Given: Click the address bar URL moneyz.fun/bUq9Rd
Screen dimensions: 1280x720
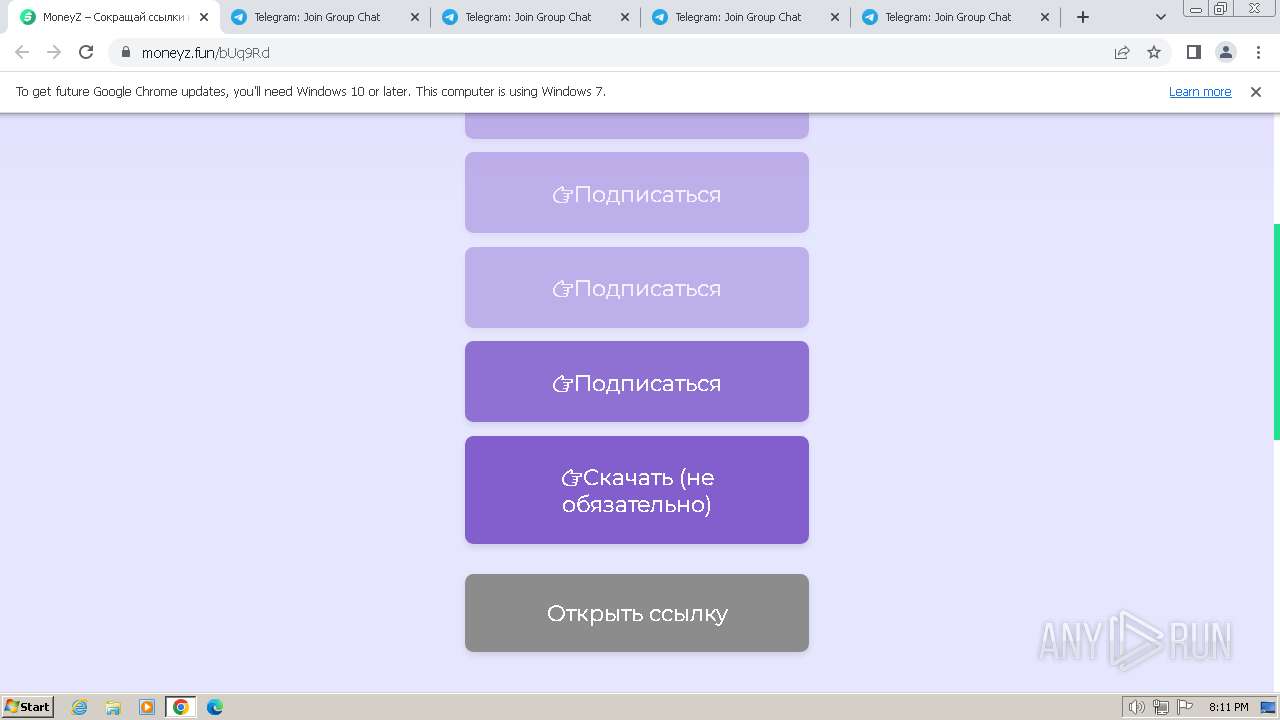Looking at the screenshot, I should coord(206,53).
